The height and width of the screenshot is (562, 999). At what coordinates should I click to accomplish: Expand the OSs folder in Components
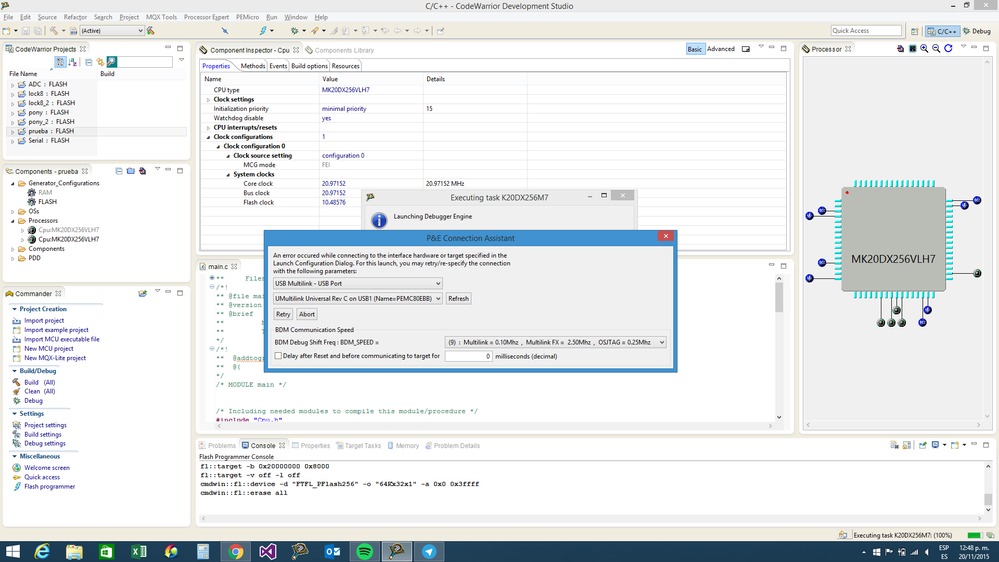[13, 212]
